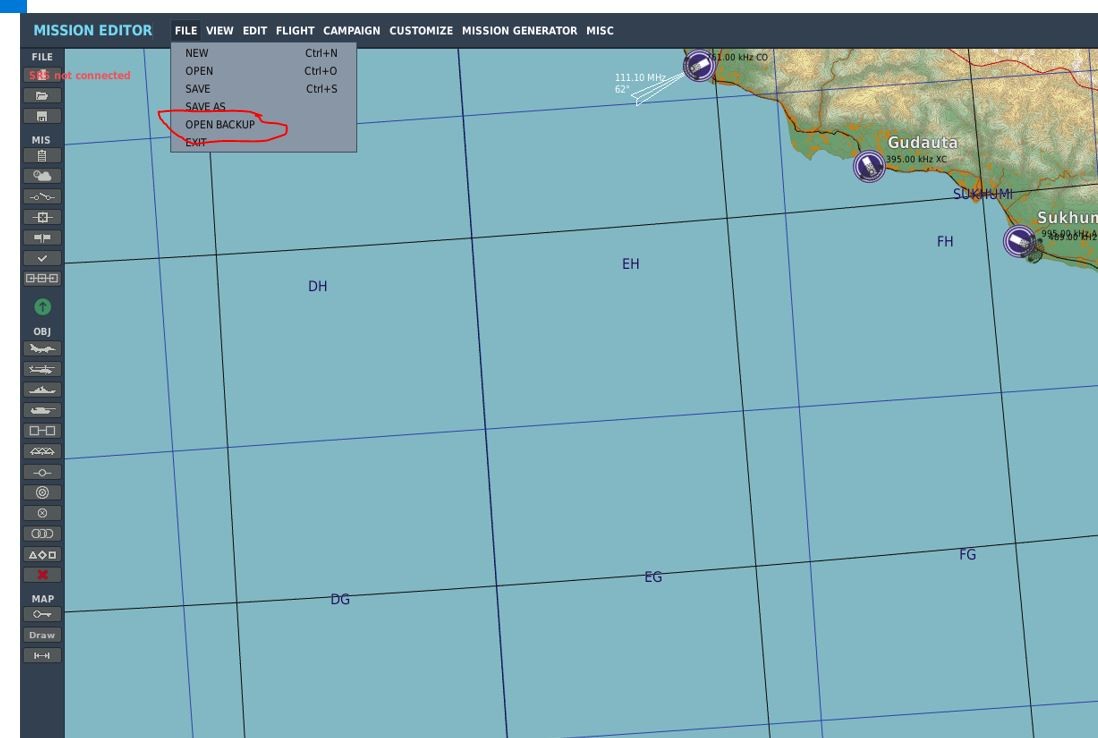Click the crosshair box icon under MIS
Screen dimensions: 1098x738
(x=42, y=217)
